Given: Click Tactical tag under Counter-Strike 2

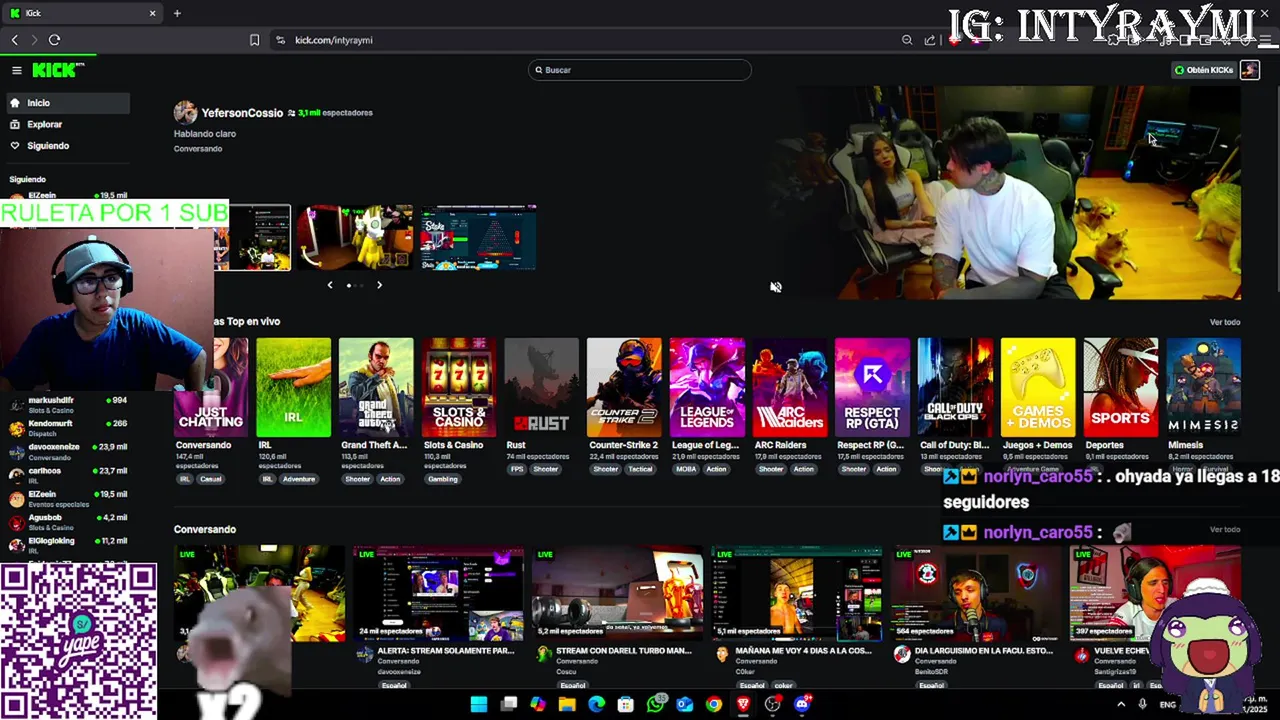Looking at the screenshot, I should [640, 469].
